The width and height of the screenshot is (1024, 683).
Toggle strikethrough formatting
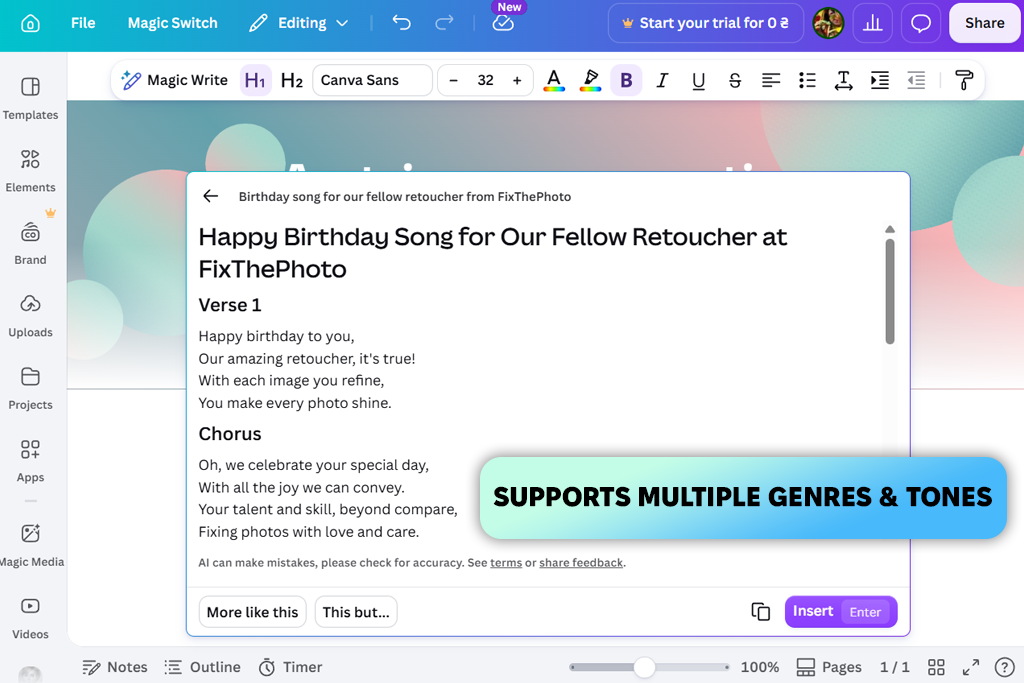coord(735,80)
